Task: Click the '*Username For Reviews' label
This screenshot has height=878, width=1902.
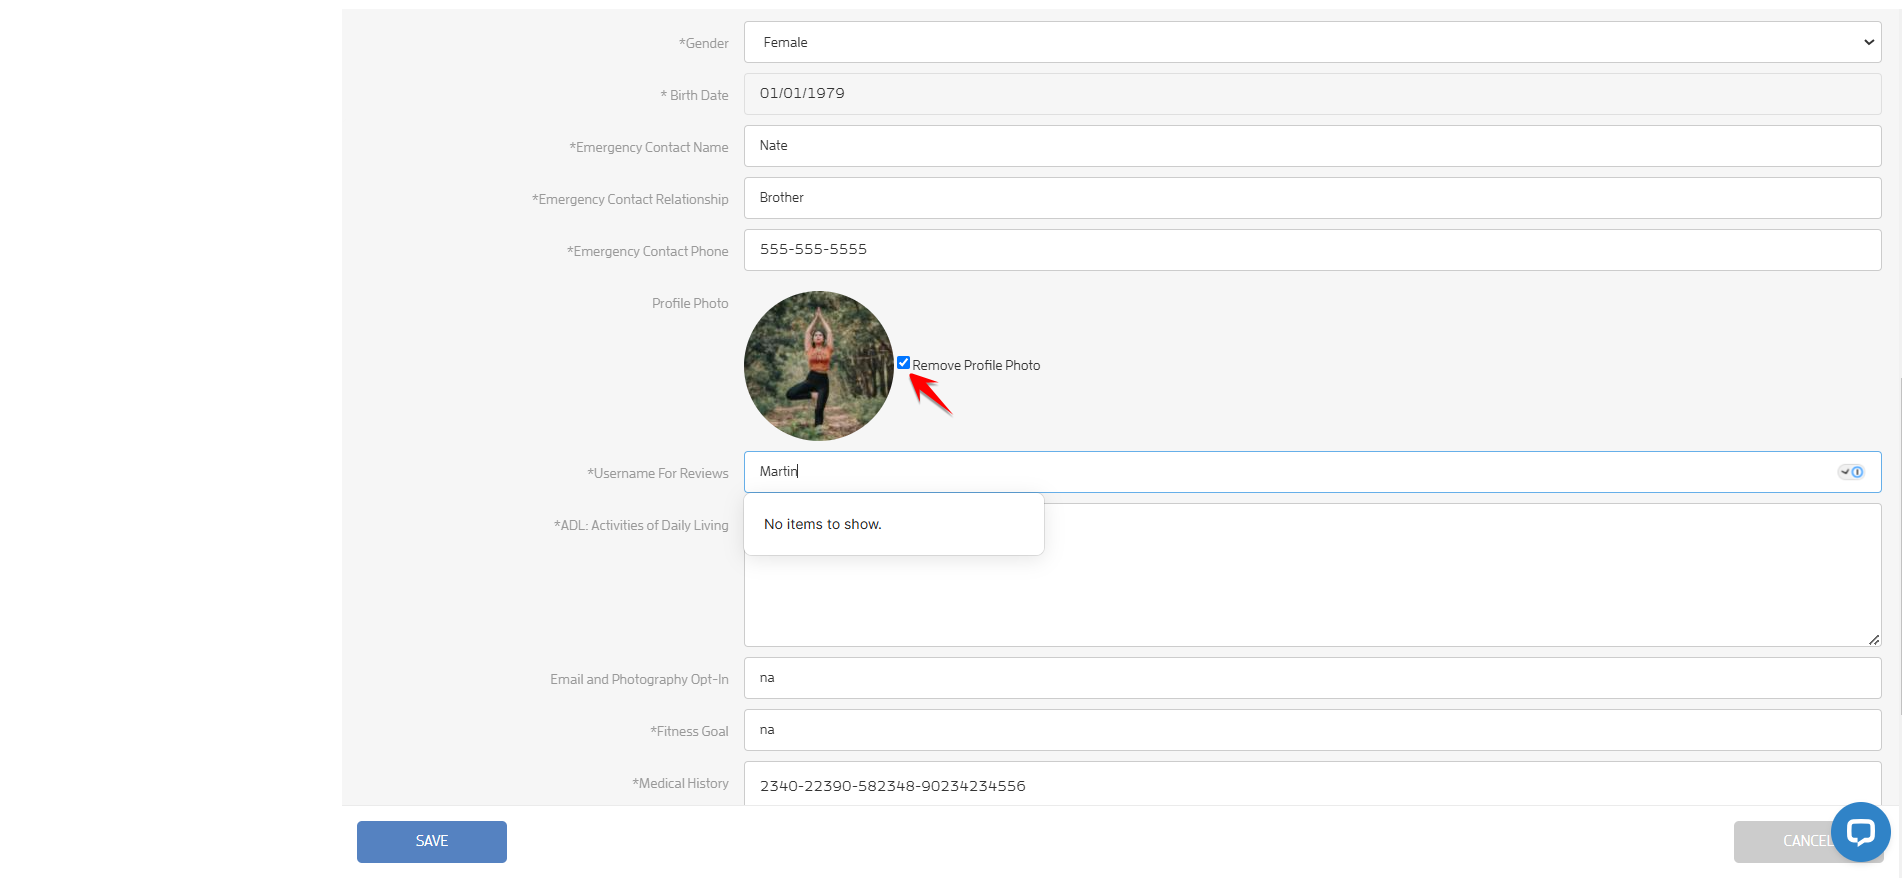Action: (x=658, y=473)
